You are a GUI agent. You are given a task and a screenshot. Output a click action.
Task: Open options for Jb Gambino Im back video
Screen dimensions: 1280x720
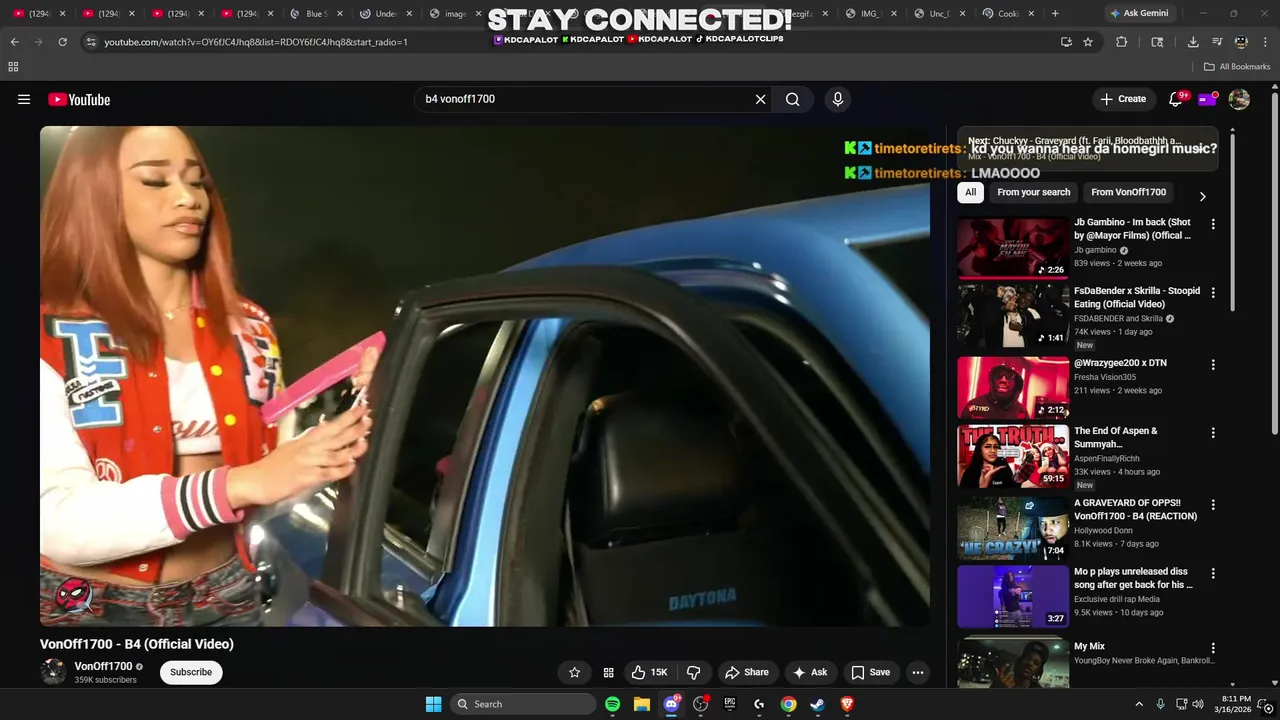1213,224
